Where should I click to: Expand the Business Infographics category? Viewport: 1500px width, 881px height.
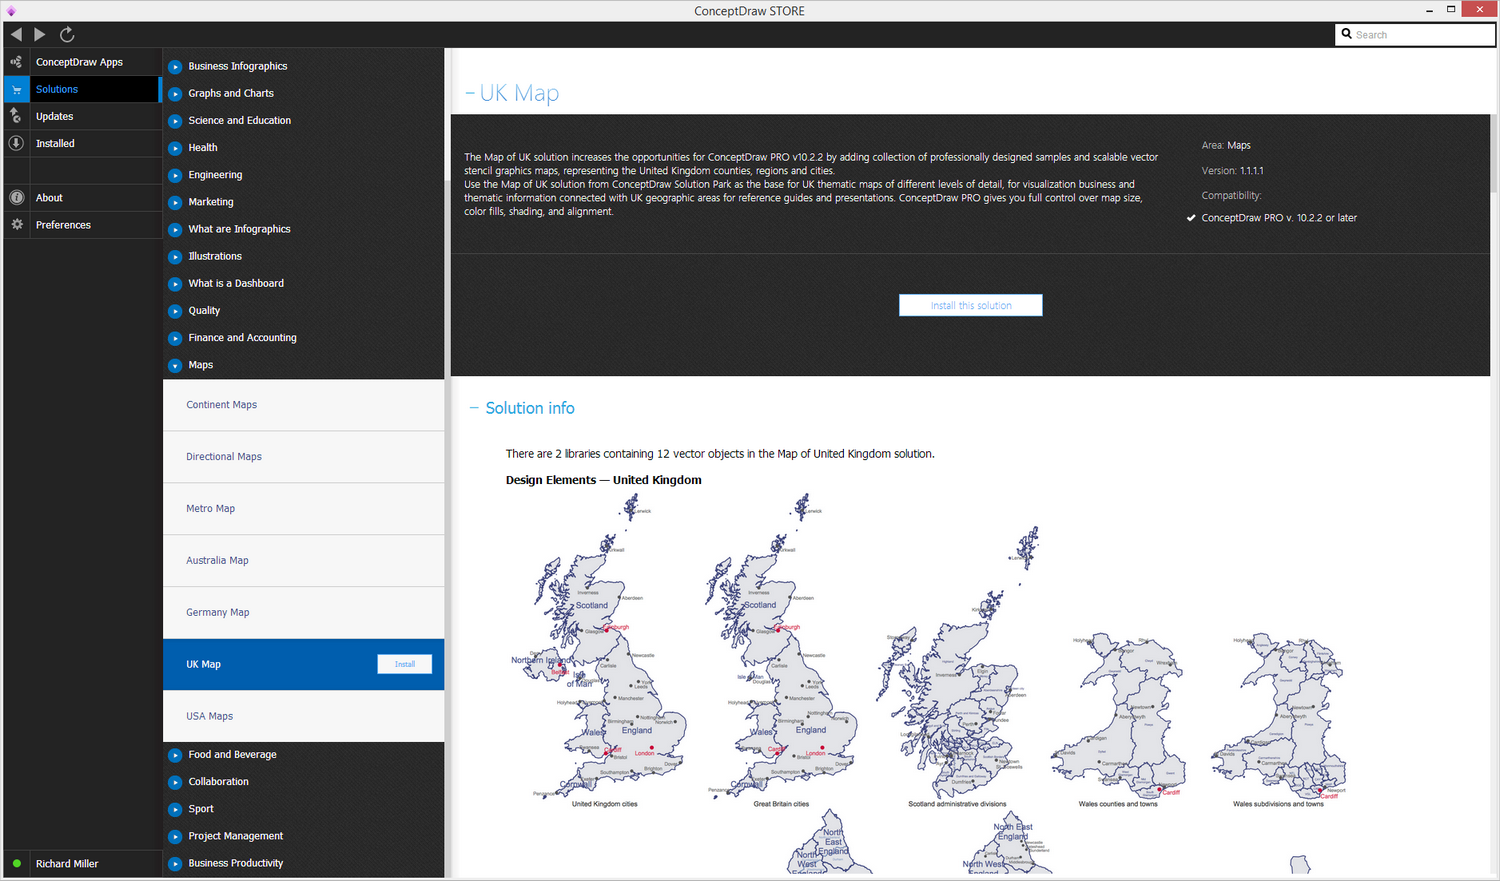175,67
